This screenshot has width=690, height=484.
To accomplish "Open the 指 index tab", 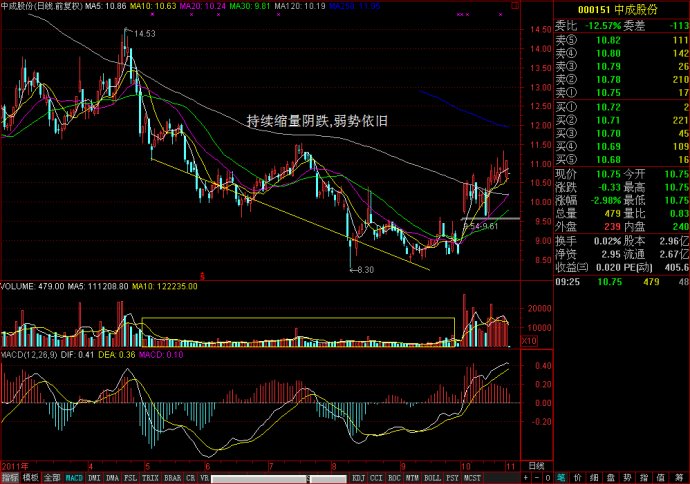I will [644, 478].
